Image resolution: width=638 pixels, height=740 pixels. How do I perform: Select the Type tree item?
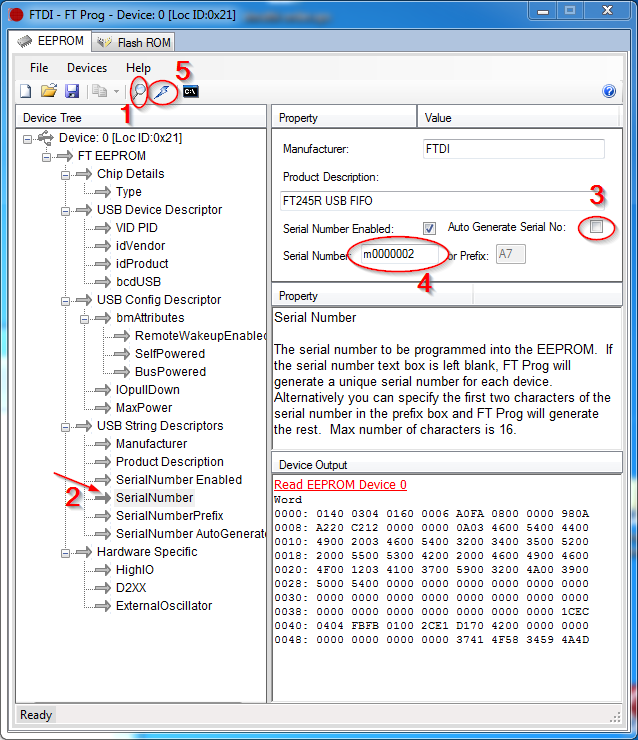click(129, 192)
